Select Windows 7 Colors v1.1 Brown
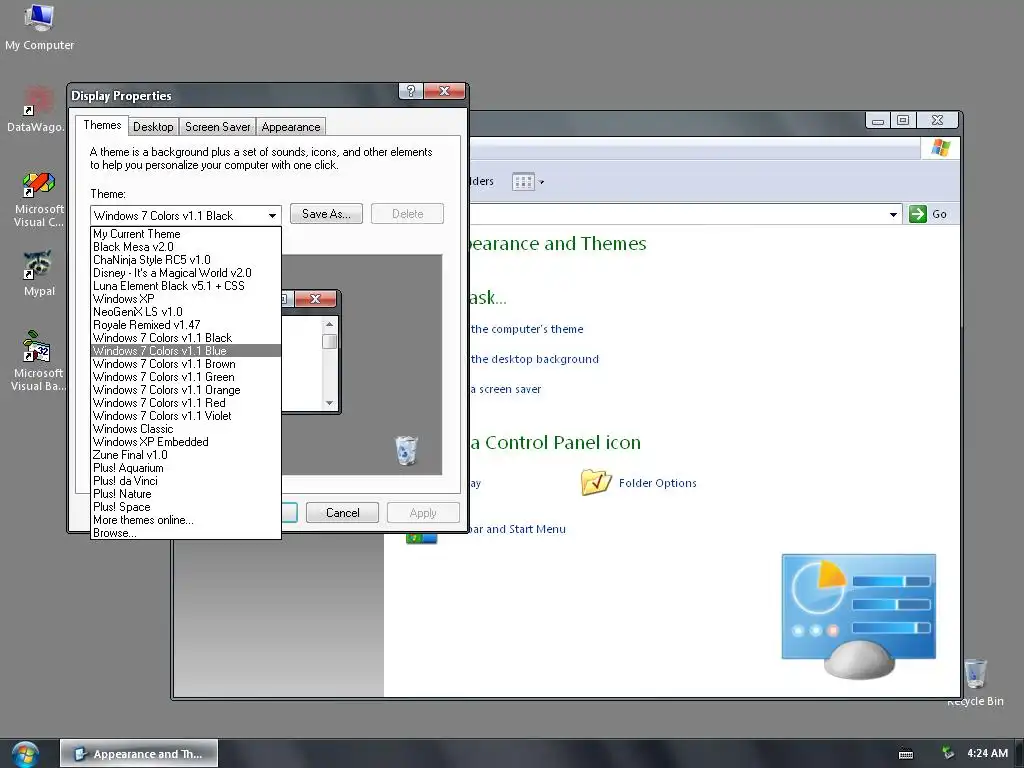1024x768 pixels. (186, 364)
